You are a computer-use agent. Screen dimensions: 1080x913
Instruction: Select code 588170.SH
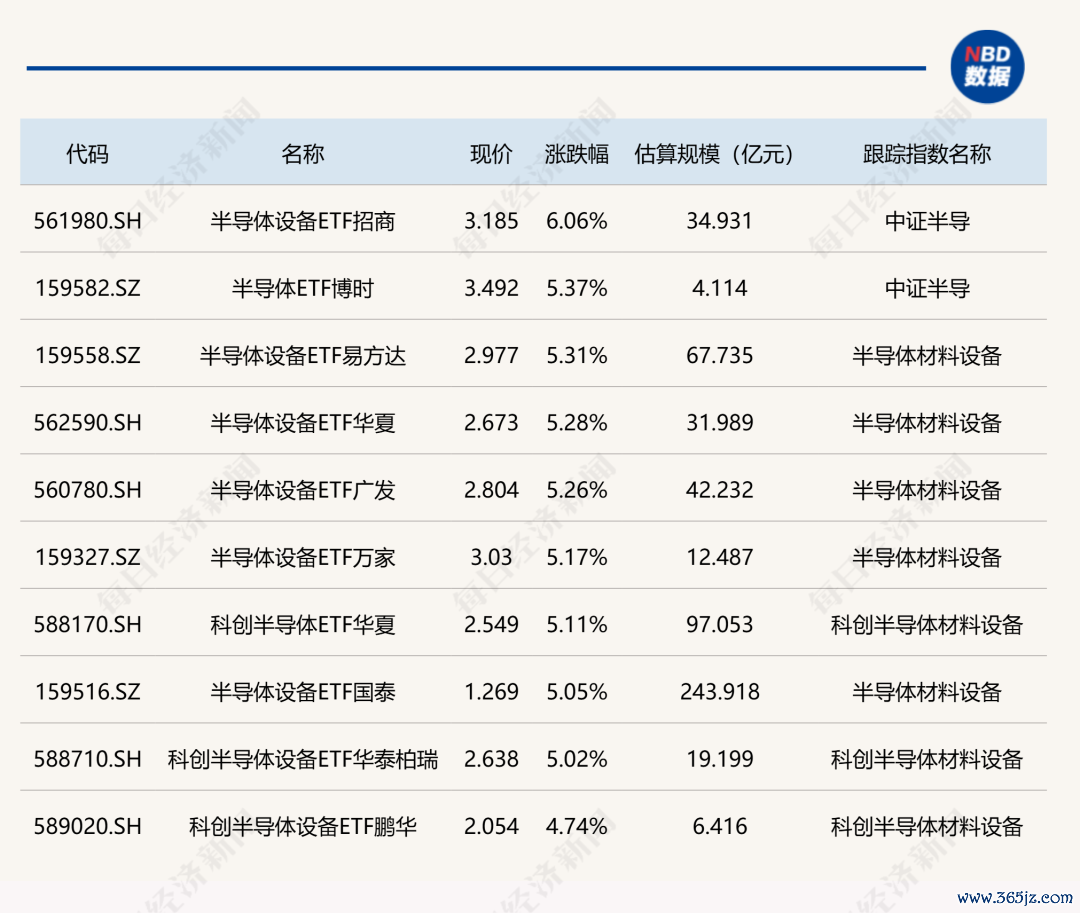(87, 624)
